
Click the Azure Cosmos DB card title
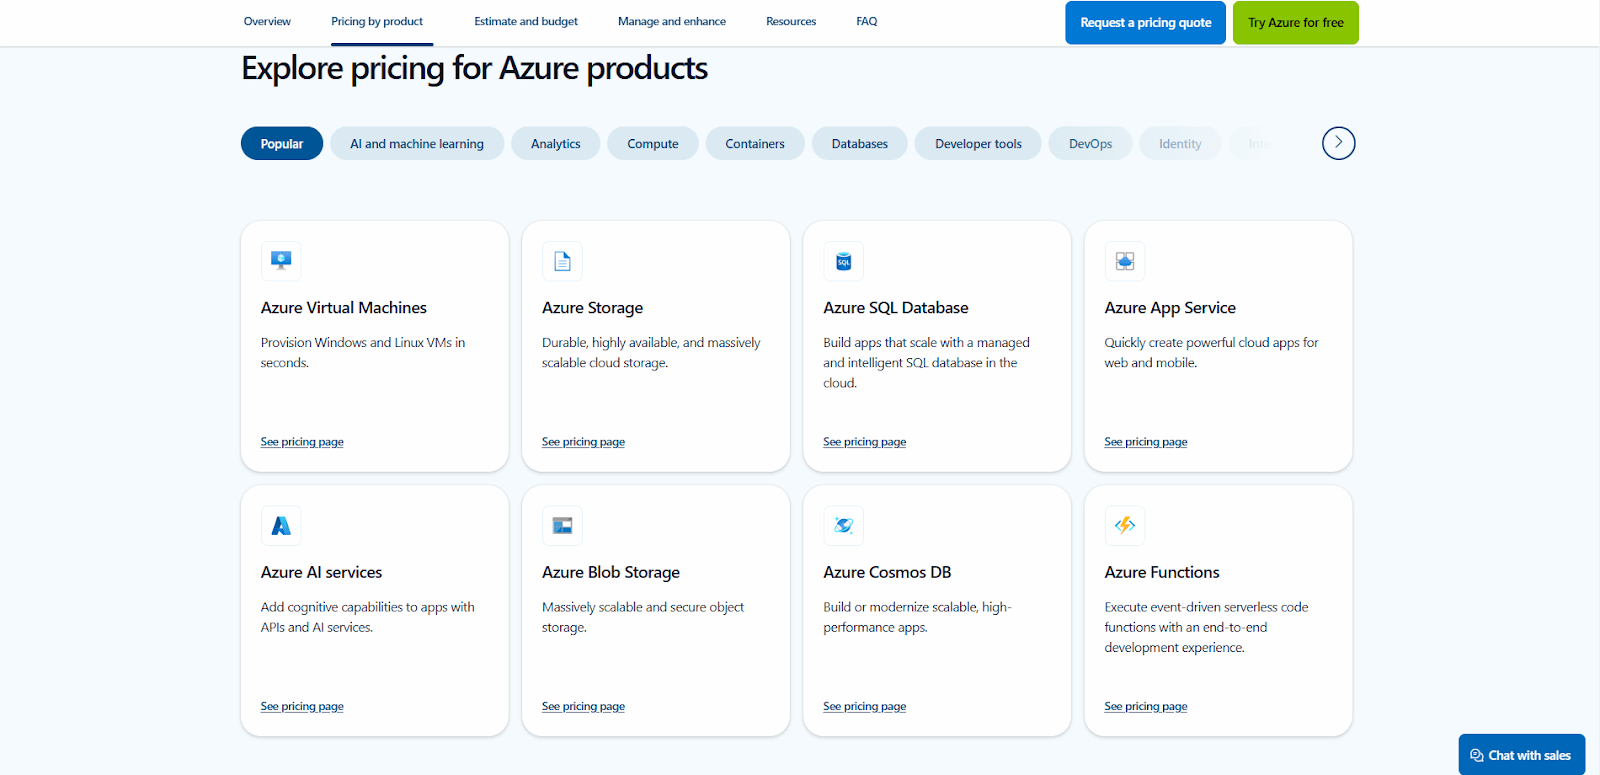(x=887, y=572)
